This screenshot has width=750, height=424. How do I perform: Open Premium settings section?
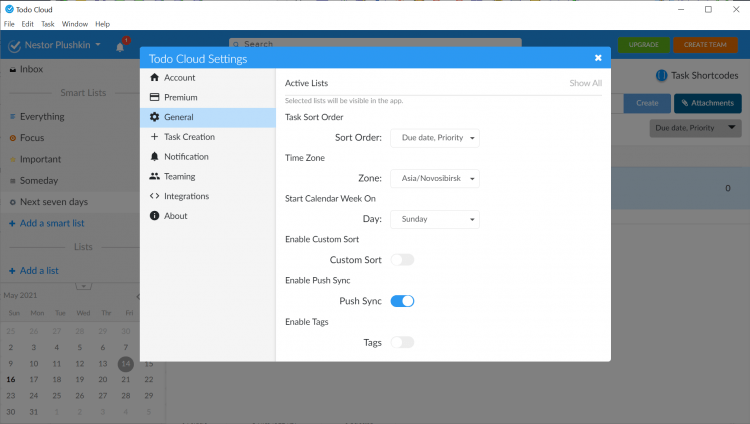pos(208,97)
